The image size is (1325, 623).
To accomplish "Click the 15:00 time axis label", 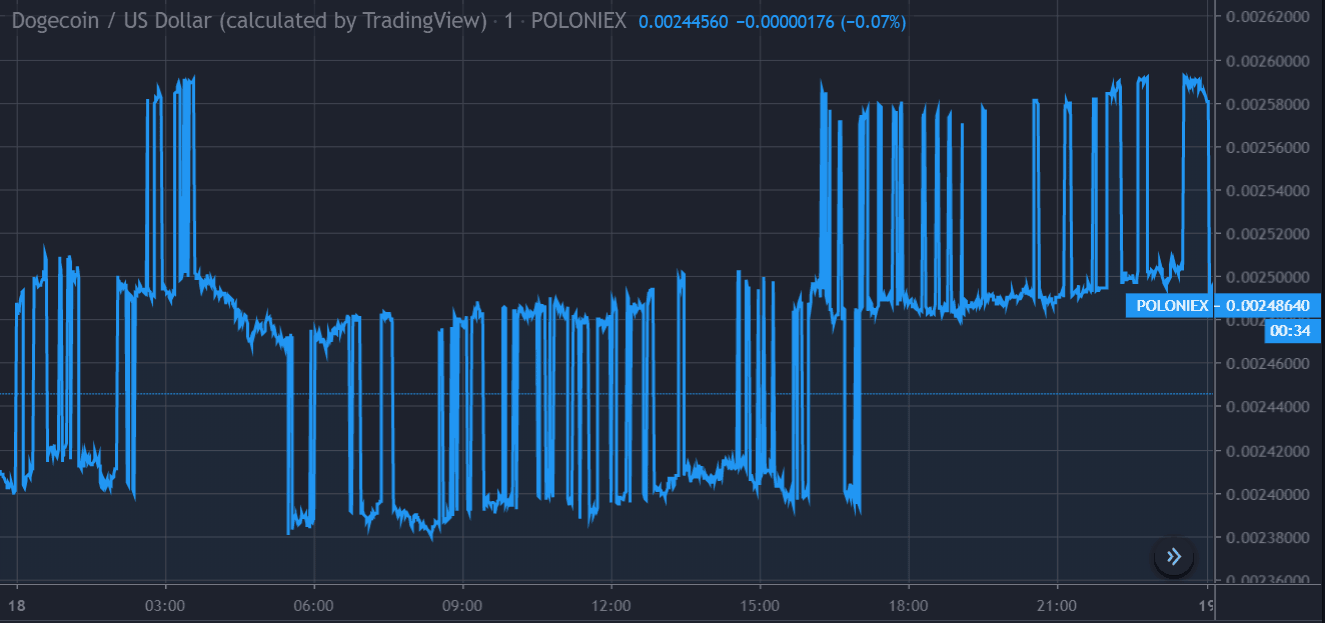I will click(760, 606).
